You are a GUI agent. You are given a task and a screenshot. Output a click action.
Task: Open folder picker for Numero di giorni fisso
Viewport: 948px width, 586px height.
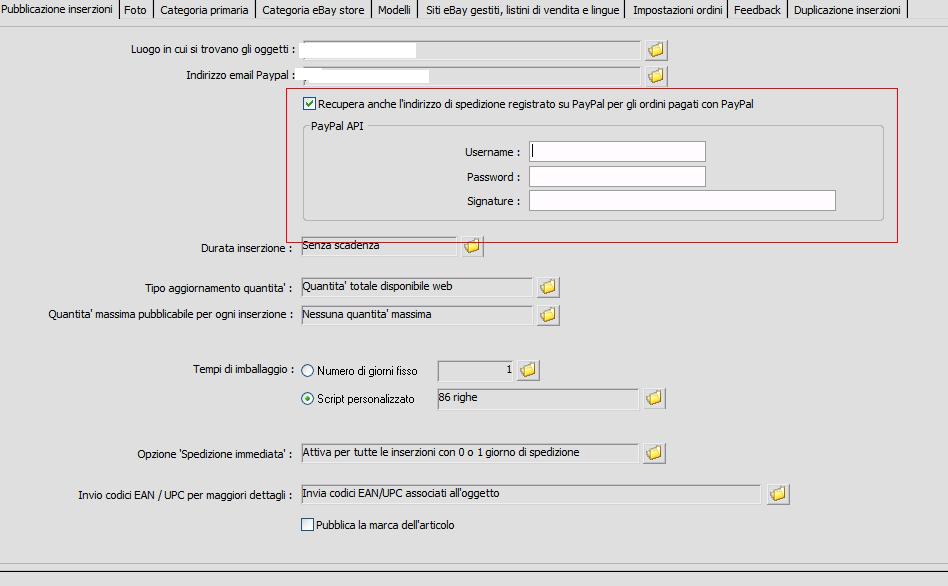528,370
